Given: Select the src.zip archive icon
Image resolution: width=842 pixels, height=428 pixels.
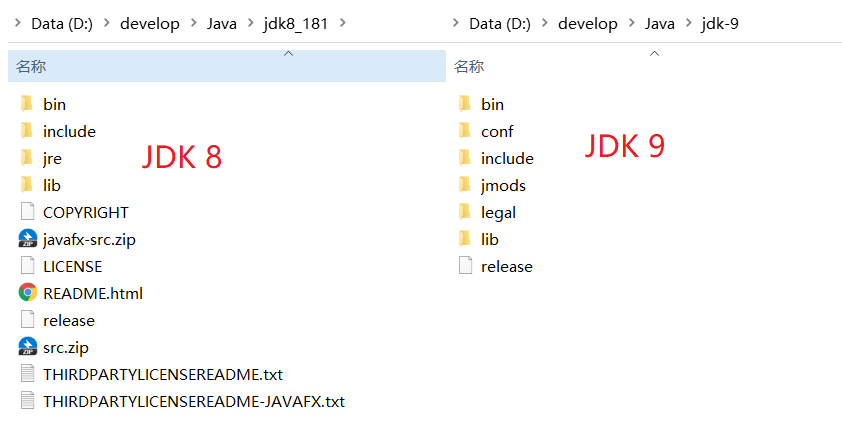Looking at the screenshot, I should [x=27, y=347].
